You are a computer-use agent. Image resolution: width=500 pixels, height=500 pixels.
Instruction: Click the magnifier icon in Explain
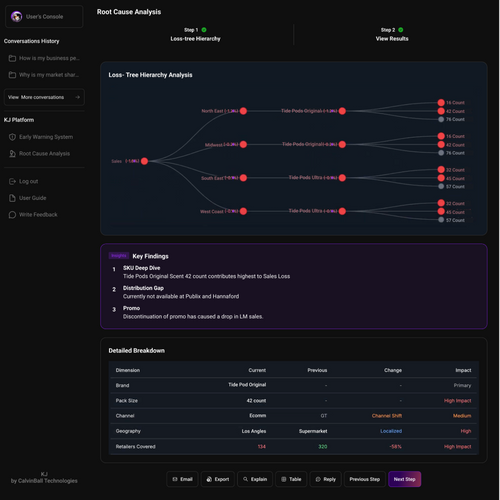245,479
